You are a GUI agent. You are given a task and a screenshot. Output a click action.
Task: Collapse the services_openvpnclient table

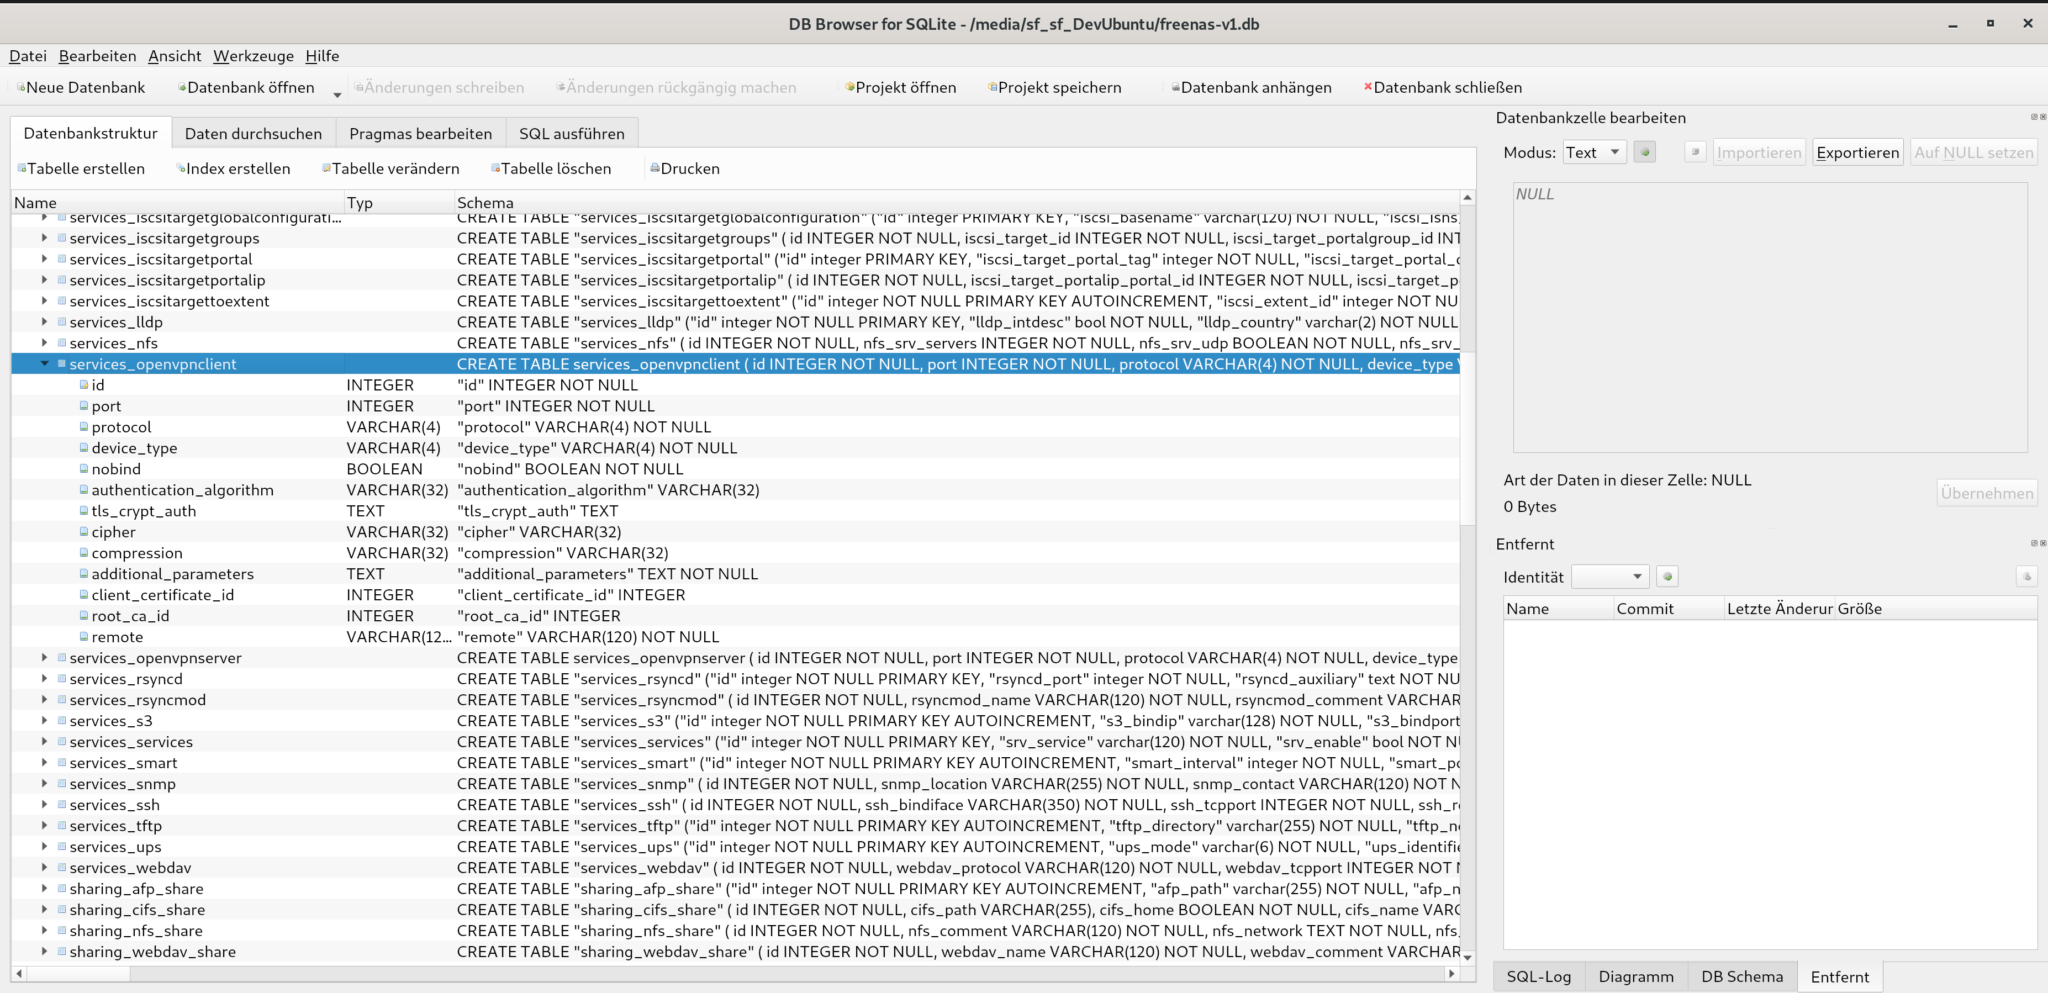[x=45, y=364]
